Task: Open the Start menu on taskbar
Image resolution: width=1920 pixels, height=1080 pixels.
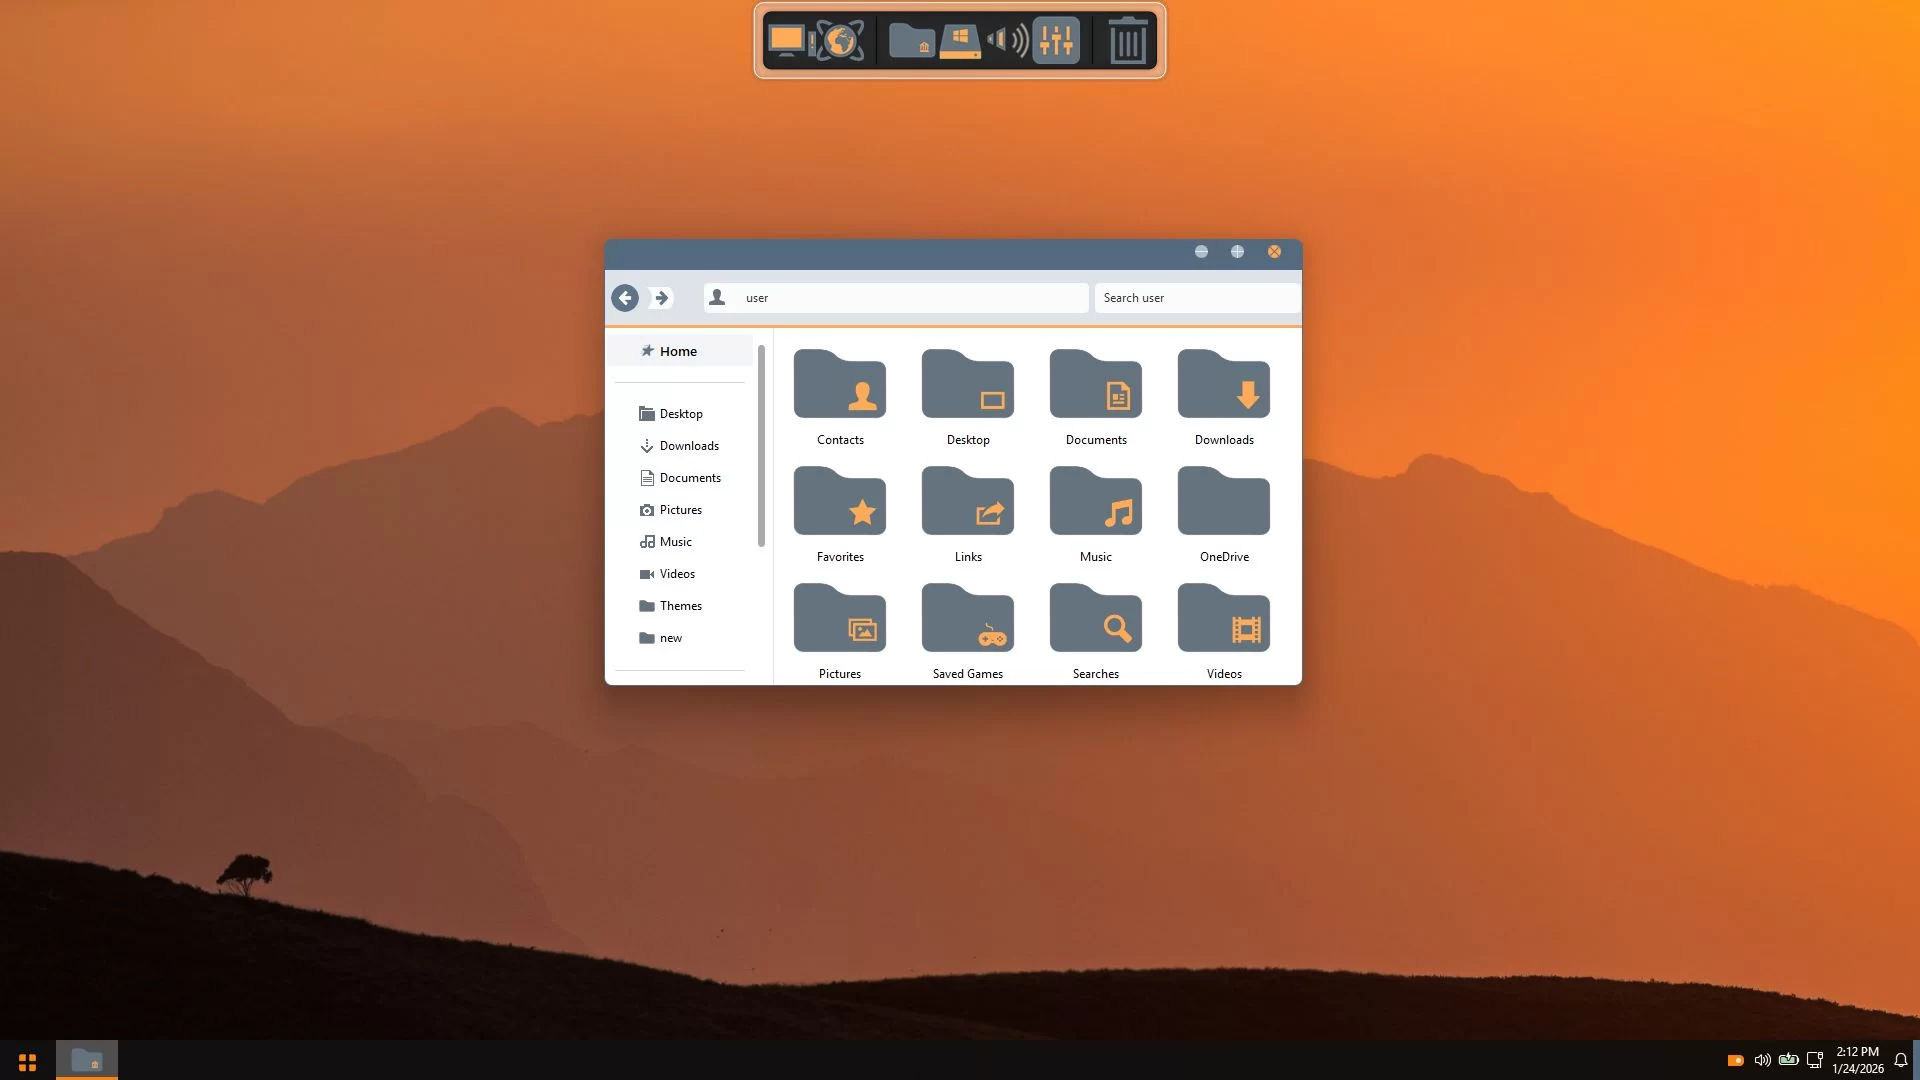Action: coord(27,1061)
